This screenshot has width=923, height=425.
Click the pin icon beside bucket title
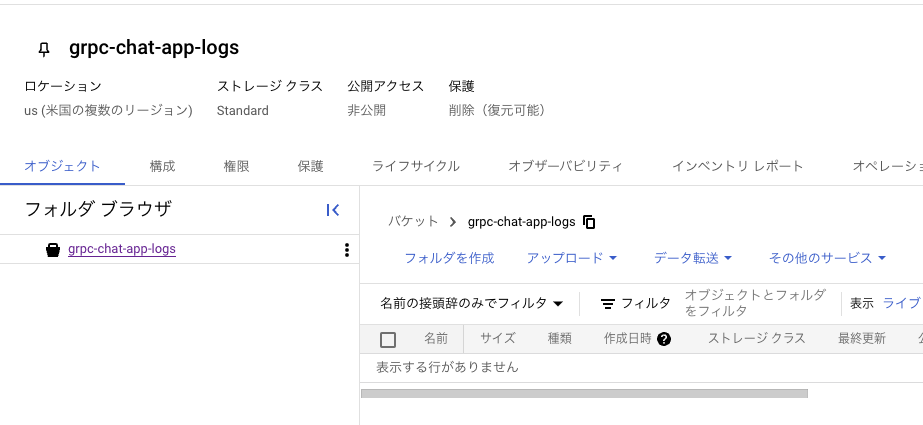[x=44, y=49]
